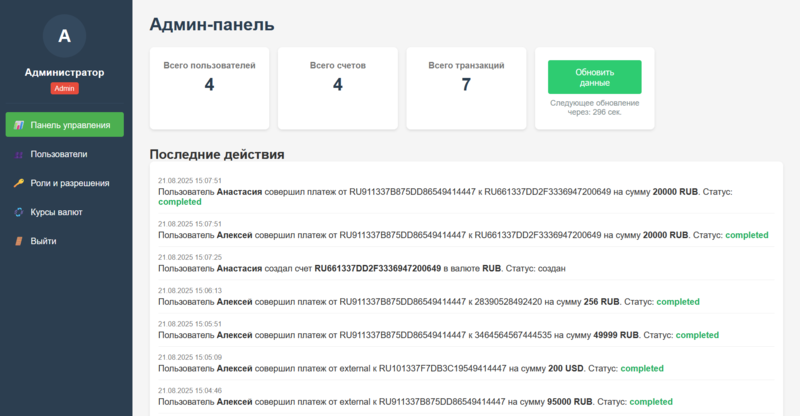Screen dimensions: 800x416
Task: Click the Статус: создан text
Action: tap(536, 268)
